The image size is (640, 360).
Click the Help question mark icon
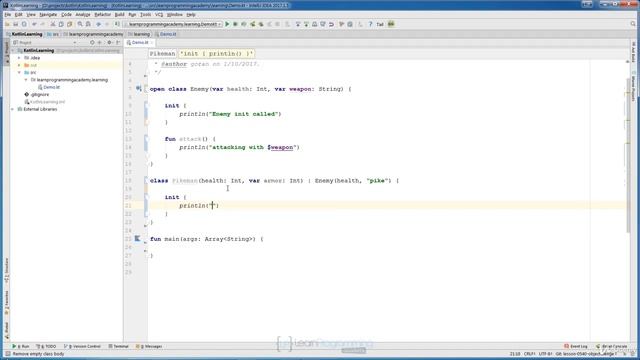coord(370,24)
